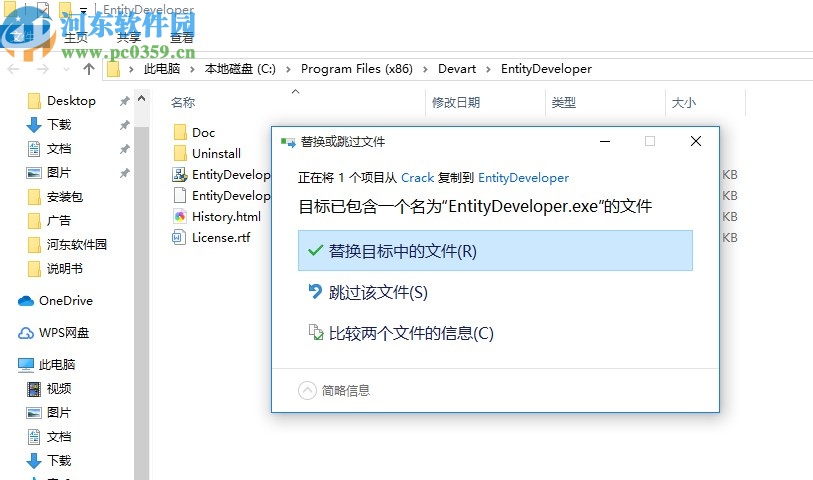
Task: Collapse details with 简略信息 arrow
Action: pos(307,390)
